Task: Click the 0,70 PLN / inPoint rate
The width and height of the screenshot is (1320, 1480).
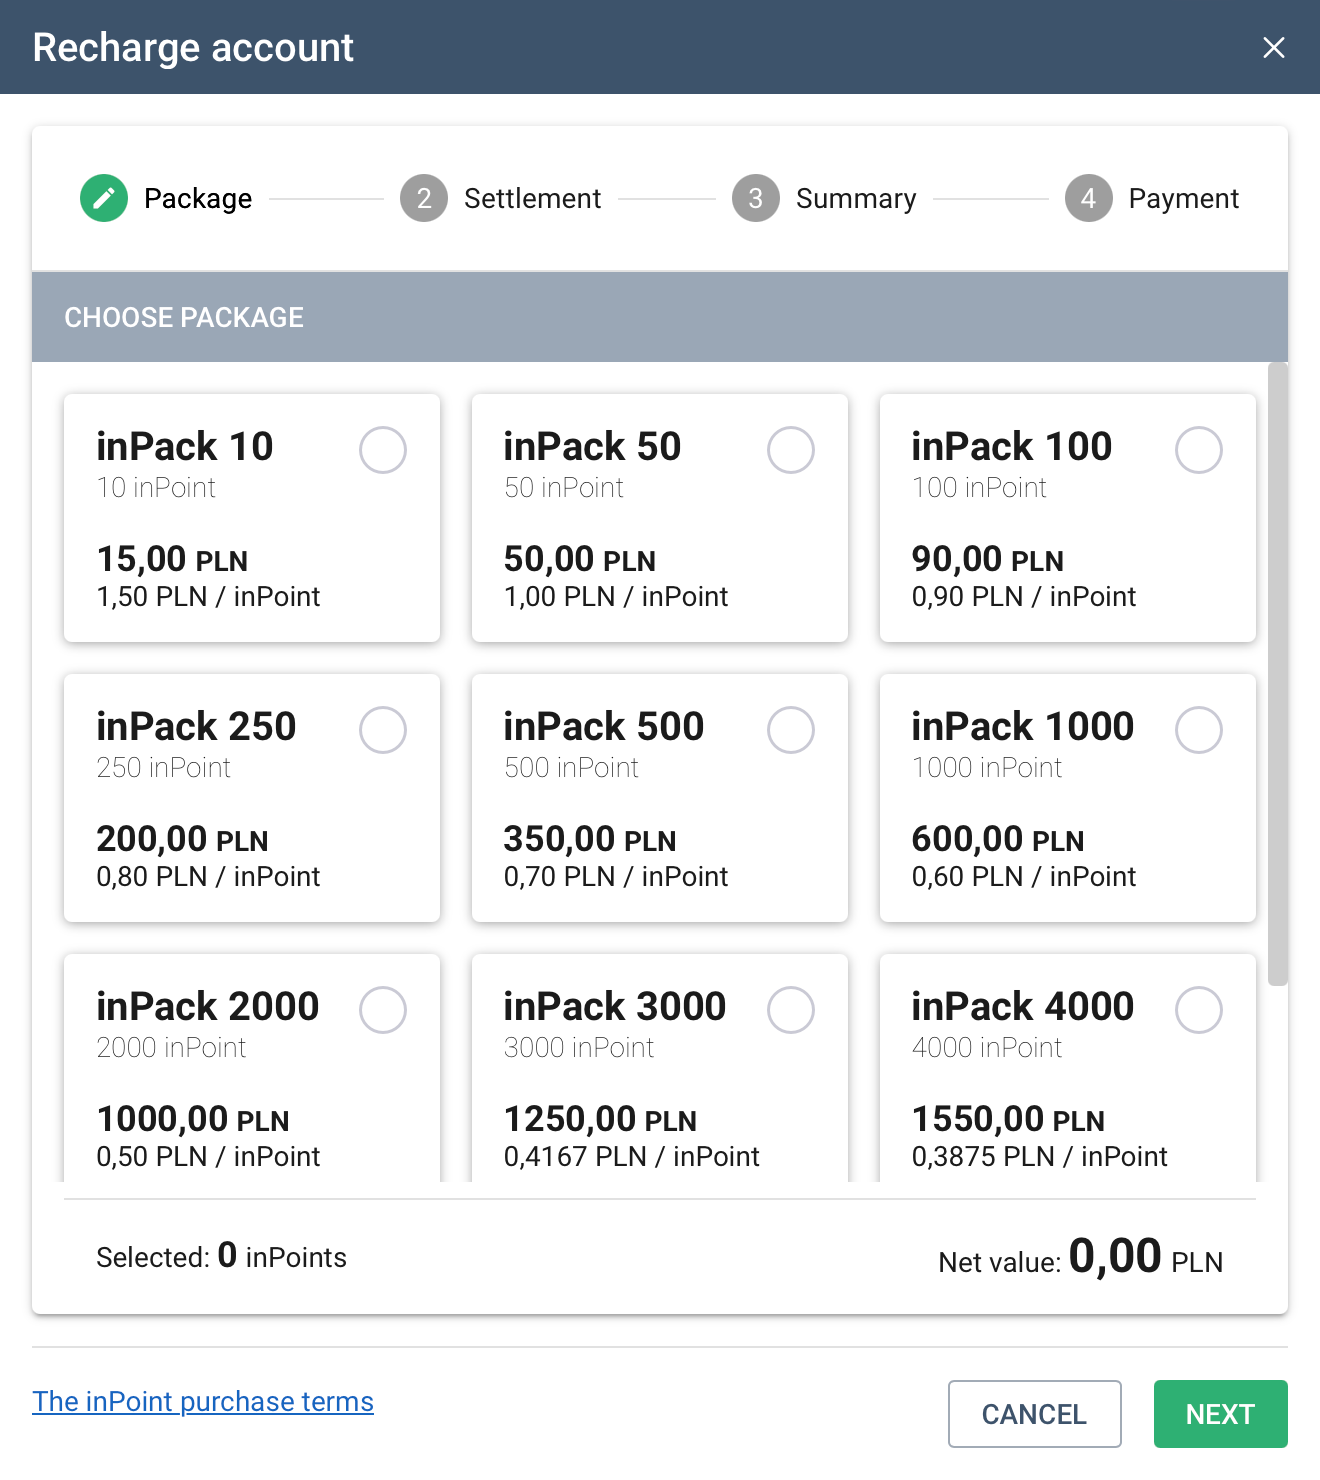Action: pos(616,877)
